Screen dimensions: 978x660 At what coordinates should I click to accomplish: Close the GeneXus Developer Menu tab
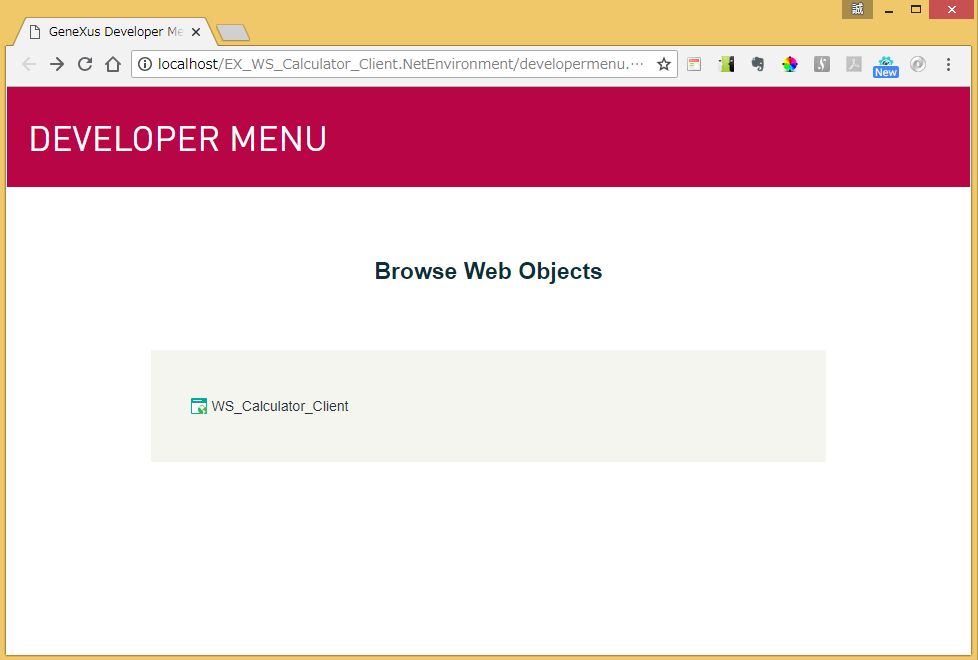[196, 32]
